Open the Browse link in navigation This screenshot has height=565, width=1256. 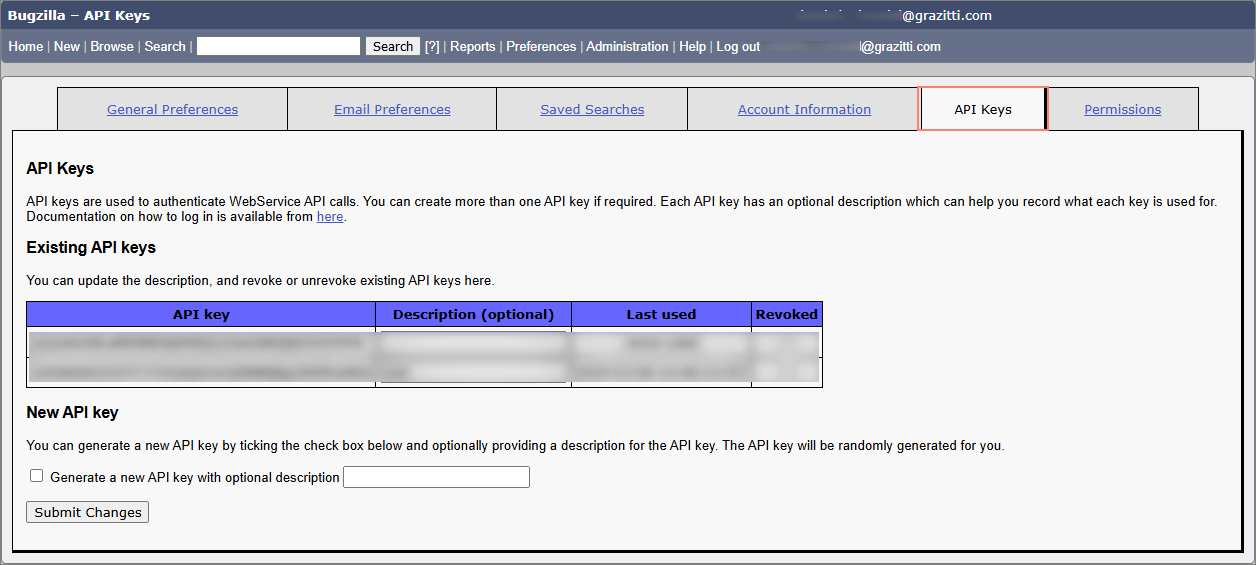(112, 47)
